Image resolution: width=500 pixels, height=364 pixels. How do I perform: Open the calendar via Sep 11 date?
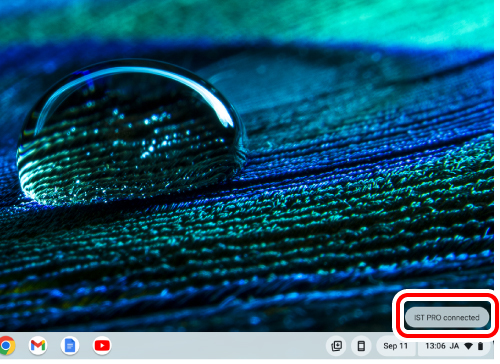tap(396, 346)
